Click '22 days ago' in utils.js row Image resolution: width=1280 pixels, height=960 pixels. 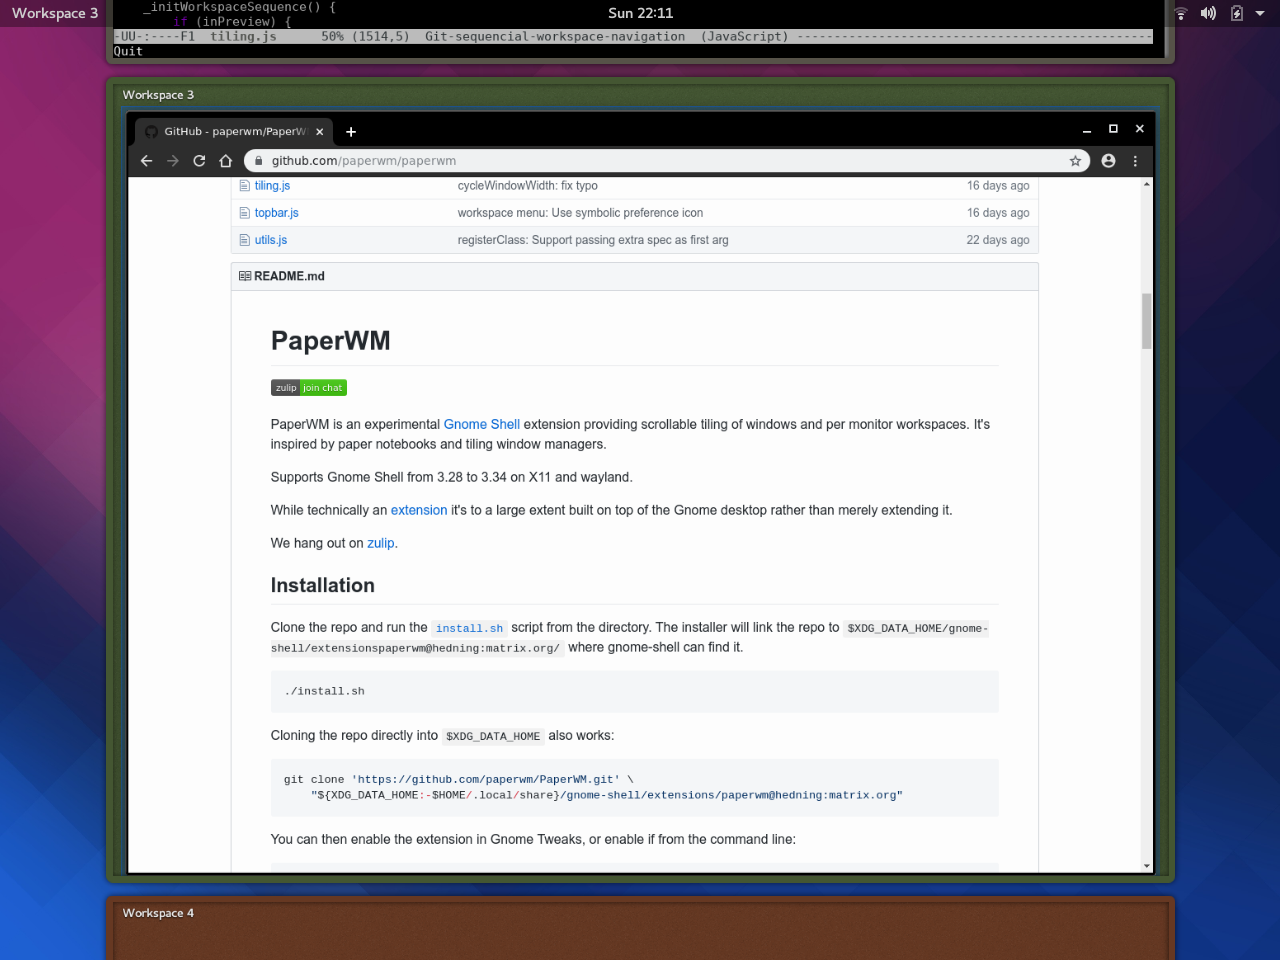(997, 240)
